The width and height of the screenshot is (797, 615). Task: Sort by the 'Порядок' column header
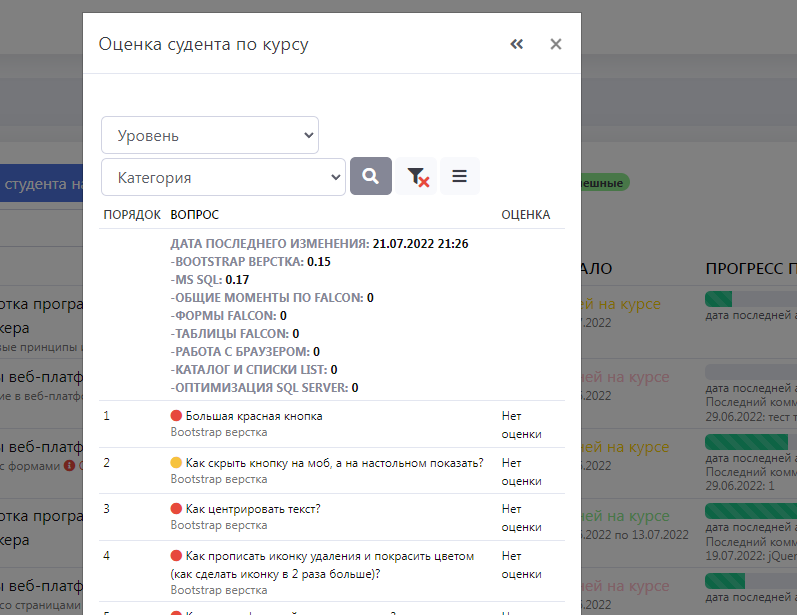[x=132, y=215]
